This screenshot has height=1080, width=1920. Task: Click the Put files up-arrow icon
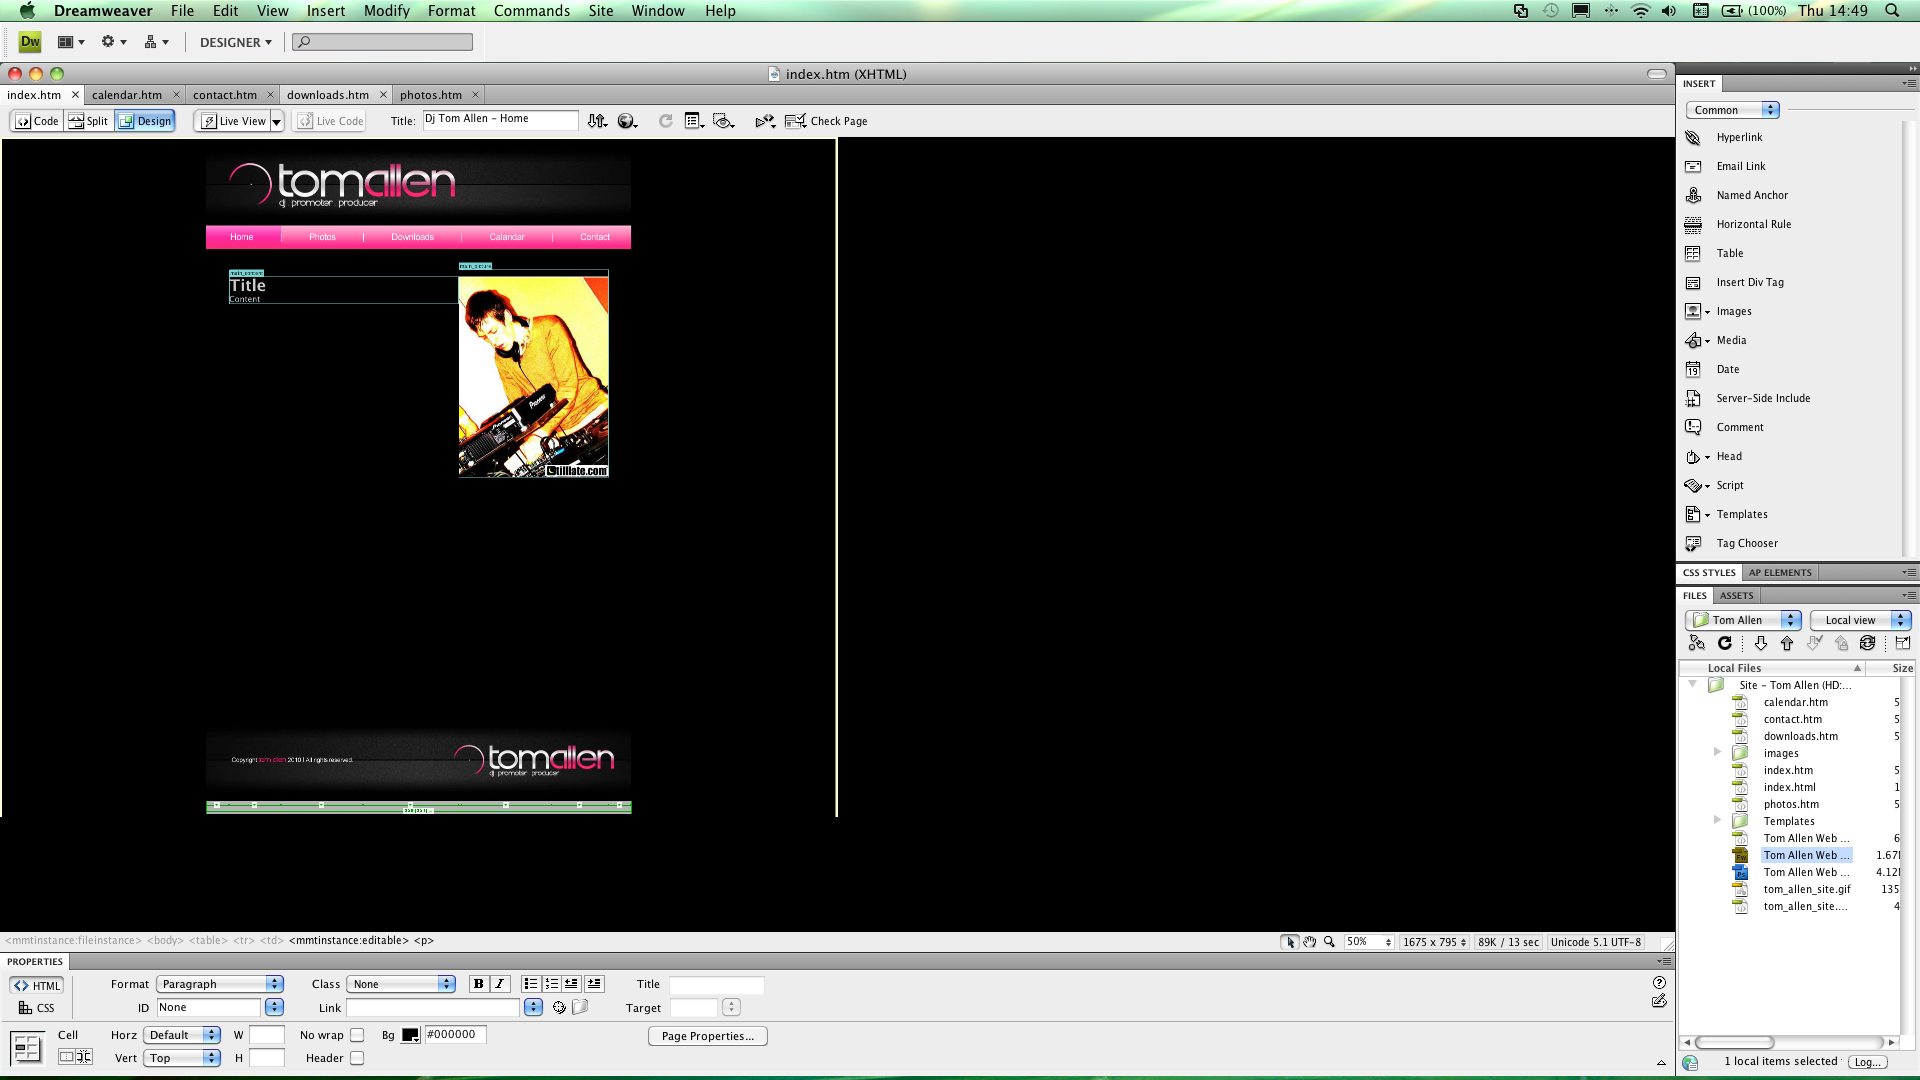coord(1787,644)
